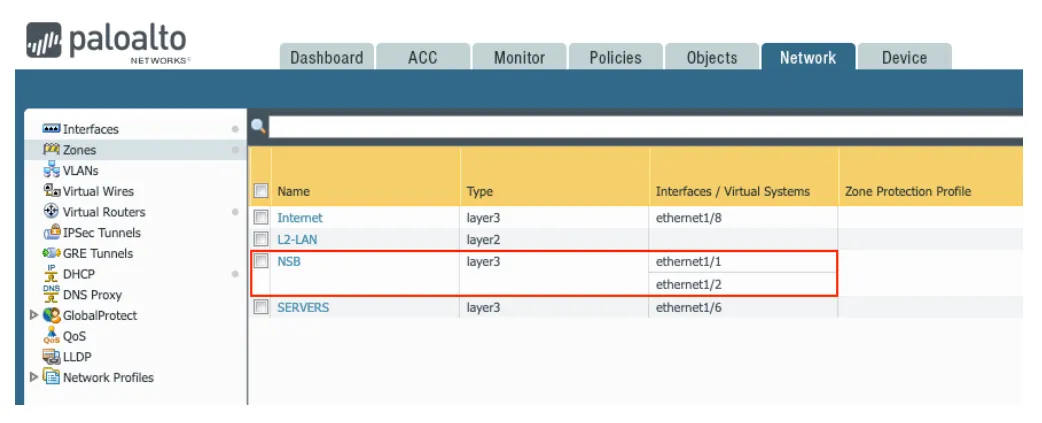1042x423 pixels.
Task: Click the Virtual Routers icon
Action: pos(51,211)
